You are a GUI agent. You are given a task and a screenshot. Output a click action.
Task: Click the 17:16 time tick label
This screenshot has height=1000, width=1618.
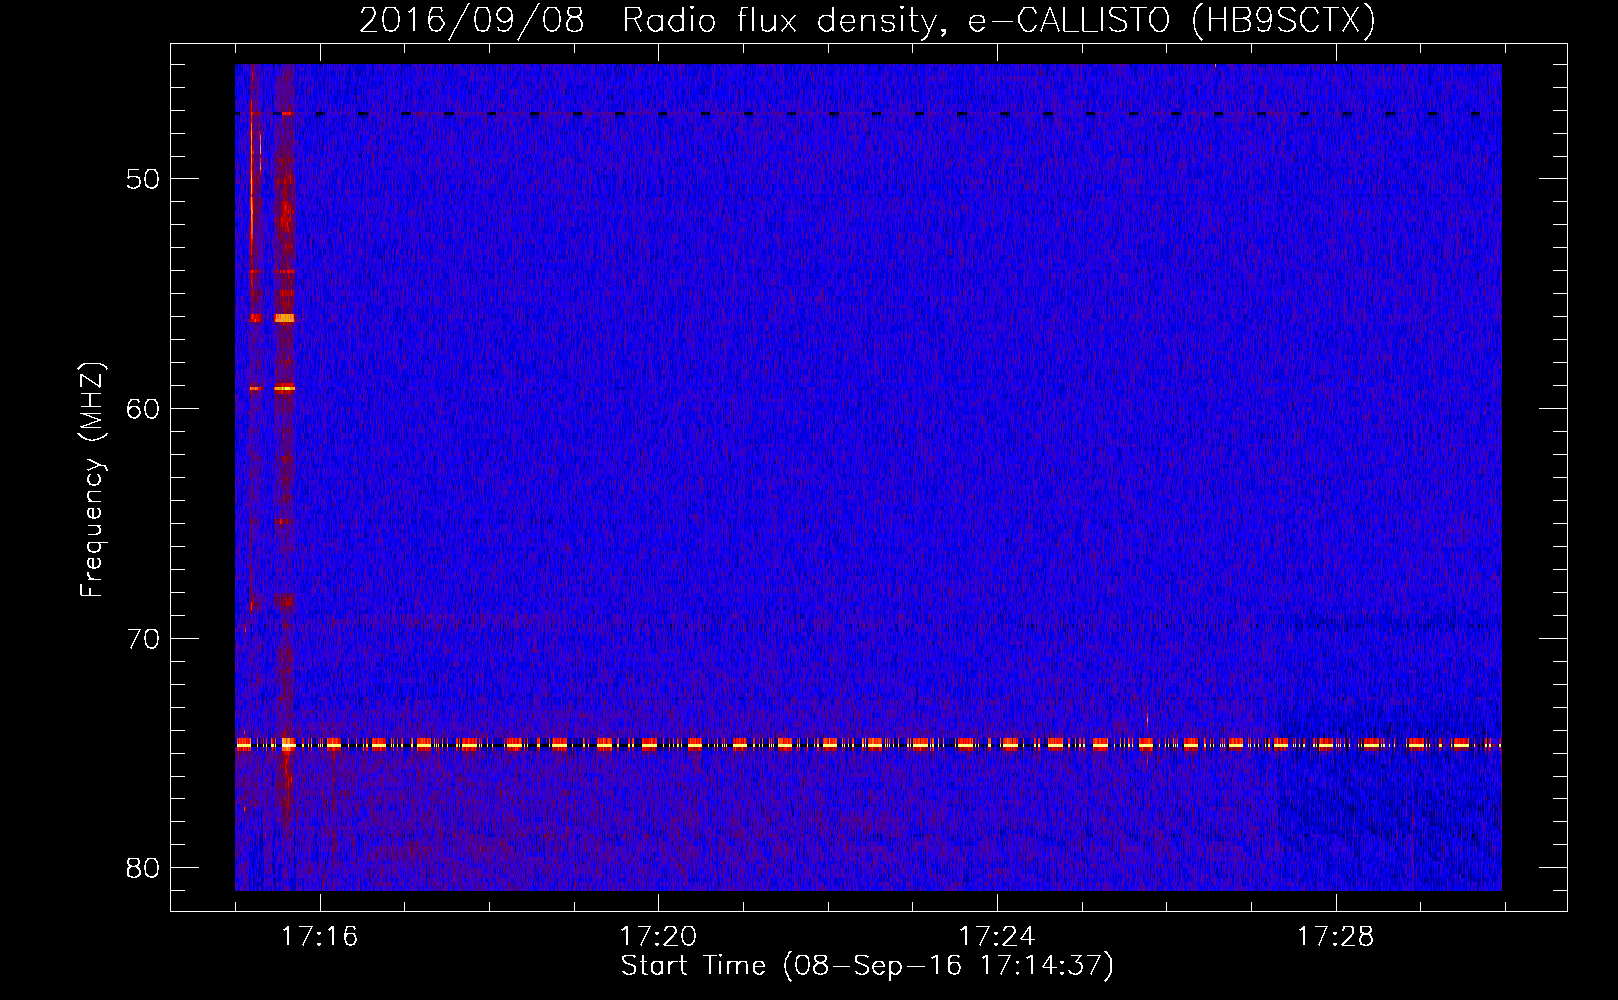coord(319,936)
